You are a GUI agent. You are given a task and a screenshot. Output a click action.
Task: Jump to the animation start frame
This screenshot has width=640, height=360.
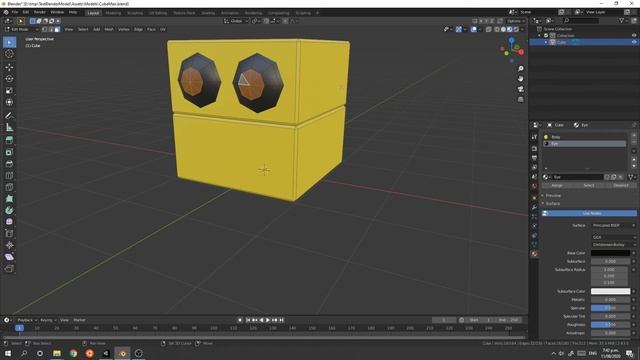[247, 320]
